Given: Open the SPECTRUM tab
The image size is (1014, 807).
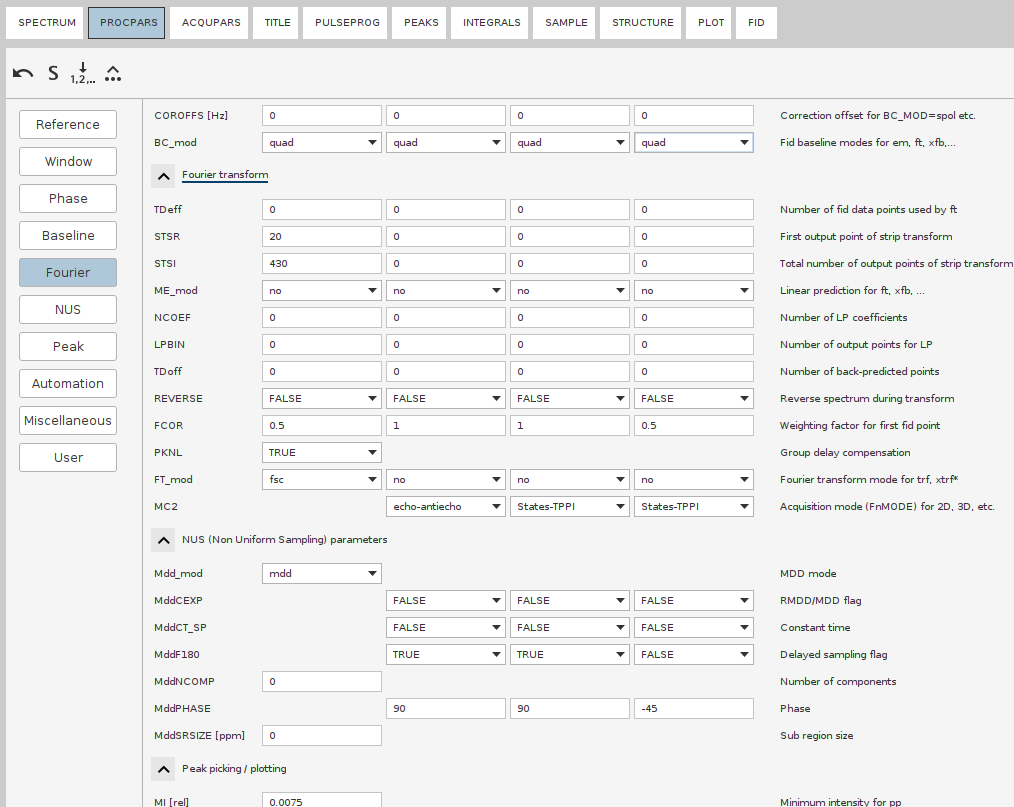Looking at the screenshot, I should [44, 22].
